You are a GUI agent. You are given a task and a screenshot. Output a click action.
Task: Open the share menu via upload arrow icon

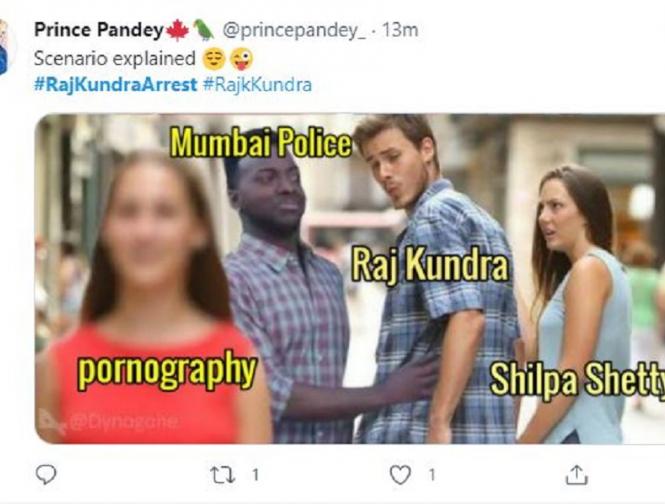pos(577,474)
